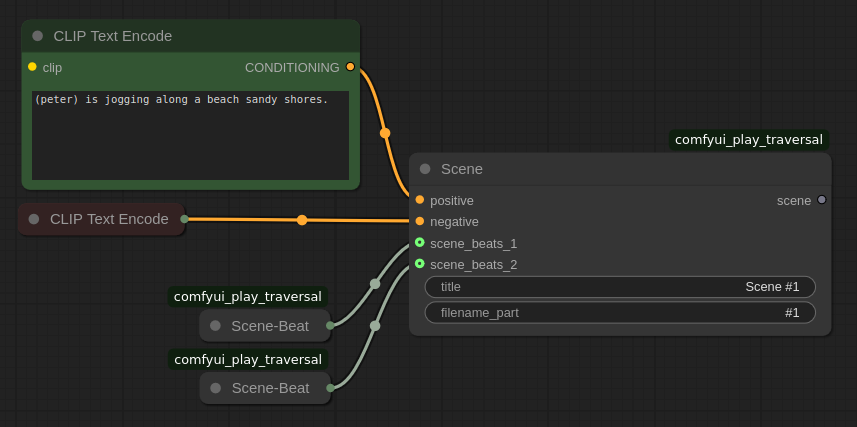Click the link midpoint on the positive wire

pyautogui.click(x=385, y=133)
